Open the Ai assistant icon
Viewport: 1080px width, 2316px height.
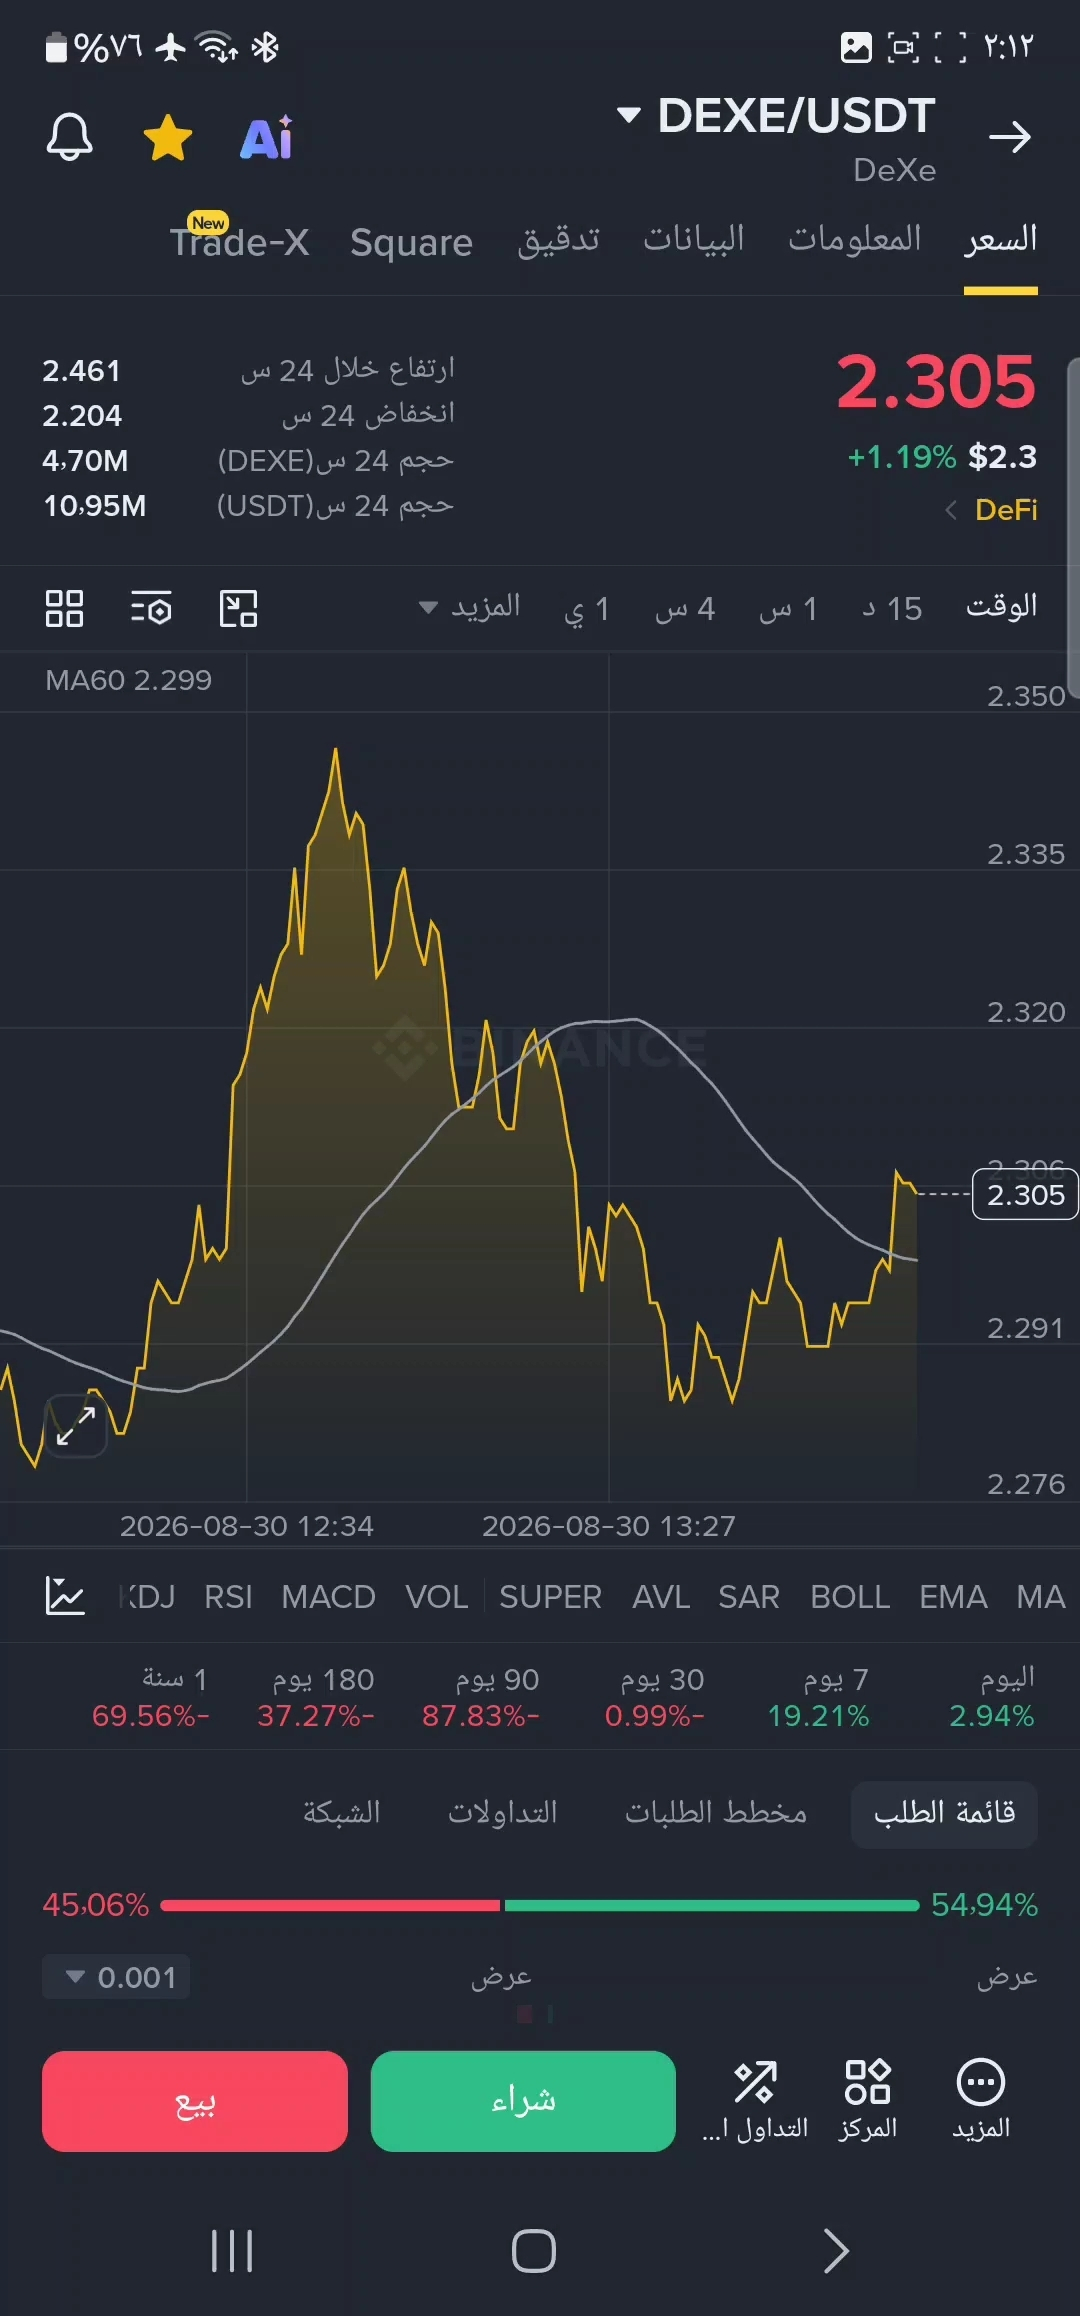click(x=266, y=138)
